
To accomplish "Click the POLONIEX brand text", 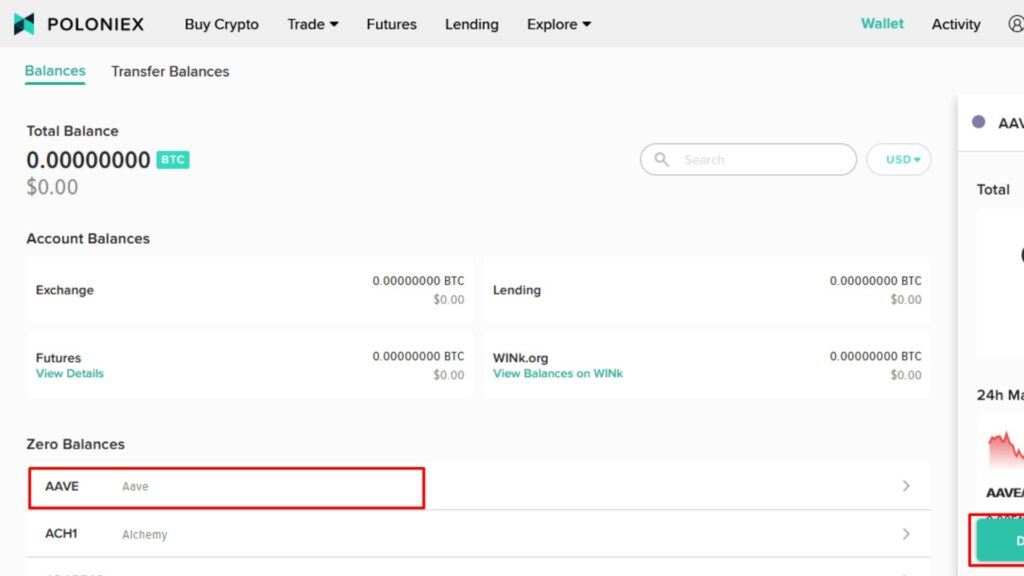I will pyautogui.click(x=95, y=24).
